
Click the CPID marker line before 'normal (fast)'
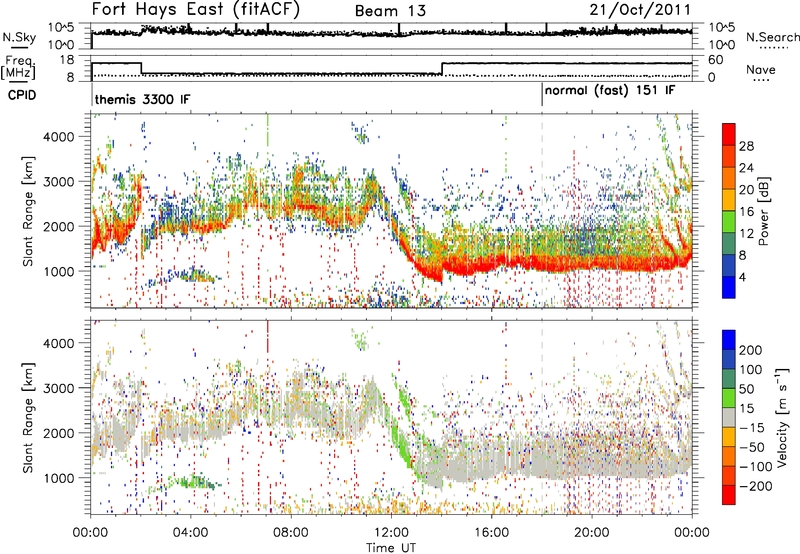(542, 94)
